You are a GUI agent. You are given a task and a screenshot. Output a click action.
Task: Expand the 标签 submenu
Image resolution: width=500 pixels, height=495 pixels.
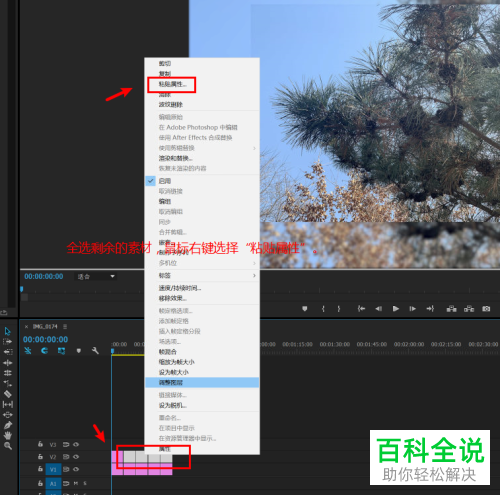click(x=202, y=276)
